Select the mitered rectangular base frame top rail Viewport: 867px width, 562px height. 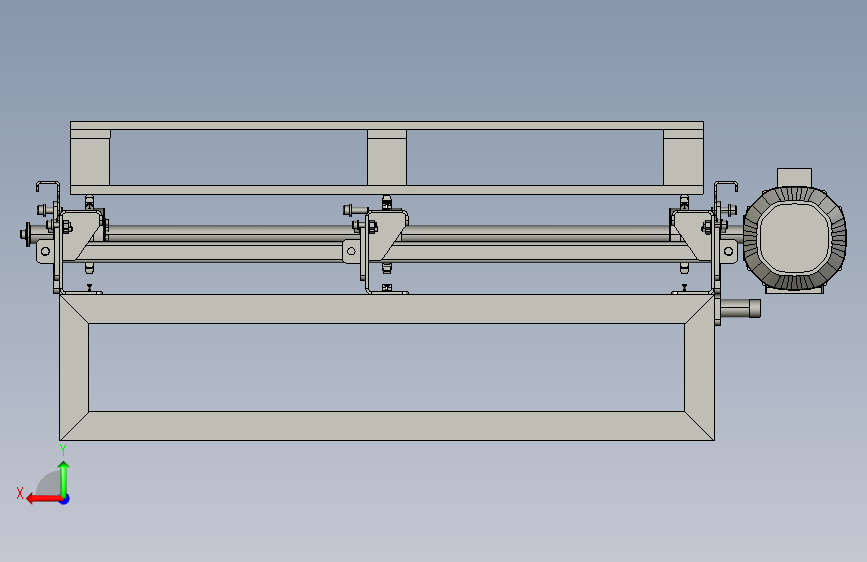pos(387,309)
